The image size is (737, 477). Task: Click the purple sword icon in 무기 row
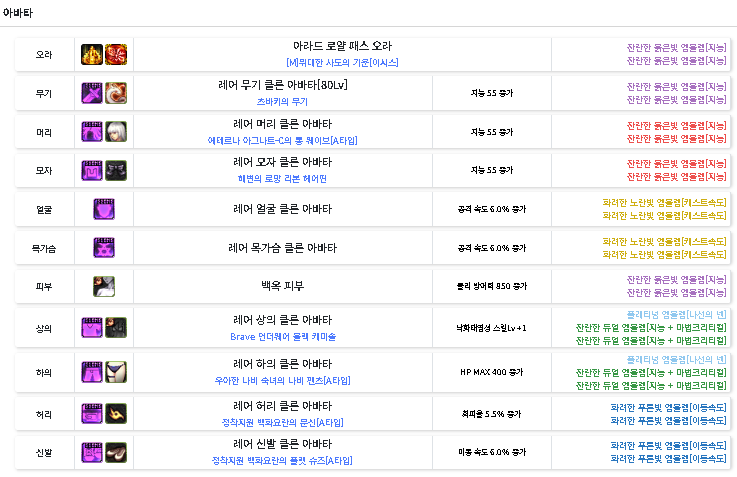(92, 93)
